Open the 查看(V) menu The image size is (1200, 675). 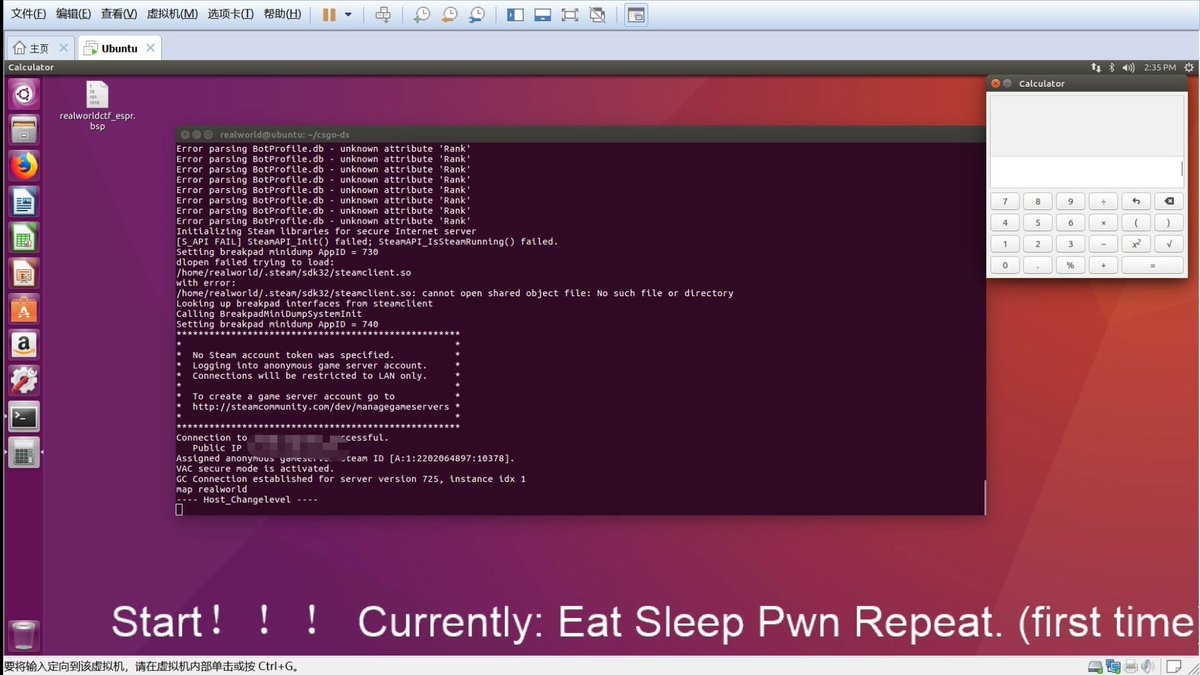[x=119, y=14]
